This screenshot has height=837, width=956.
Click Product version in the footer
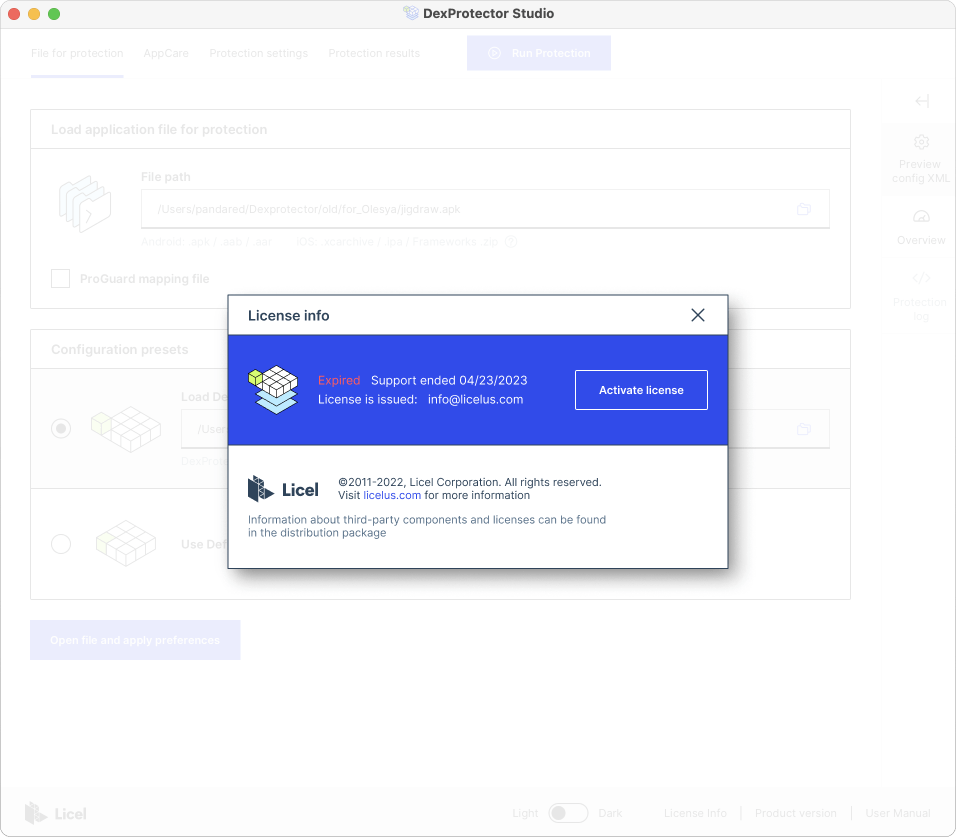[x=796, y=813]
